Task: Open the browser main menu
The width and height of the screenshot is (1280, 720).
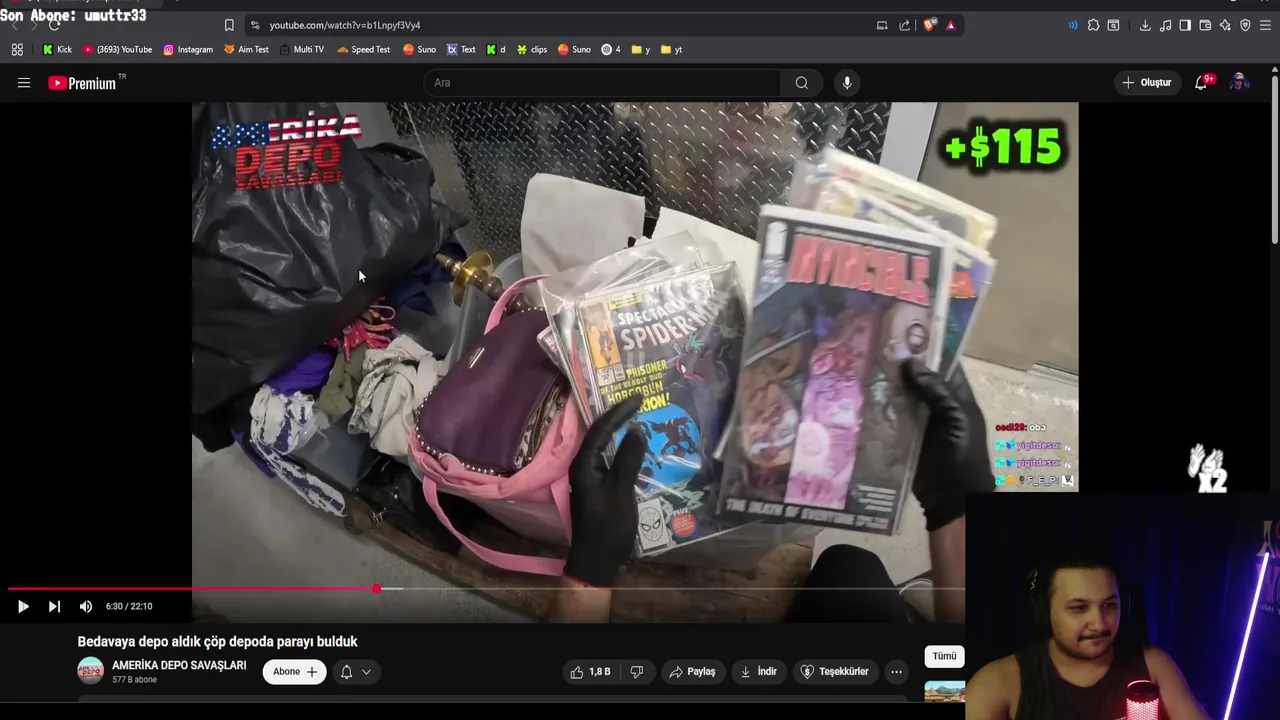Action: (x=1266, y=25)
